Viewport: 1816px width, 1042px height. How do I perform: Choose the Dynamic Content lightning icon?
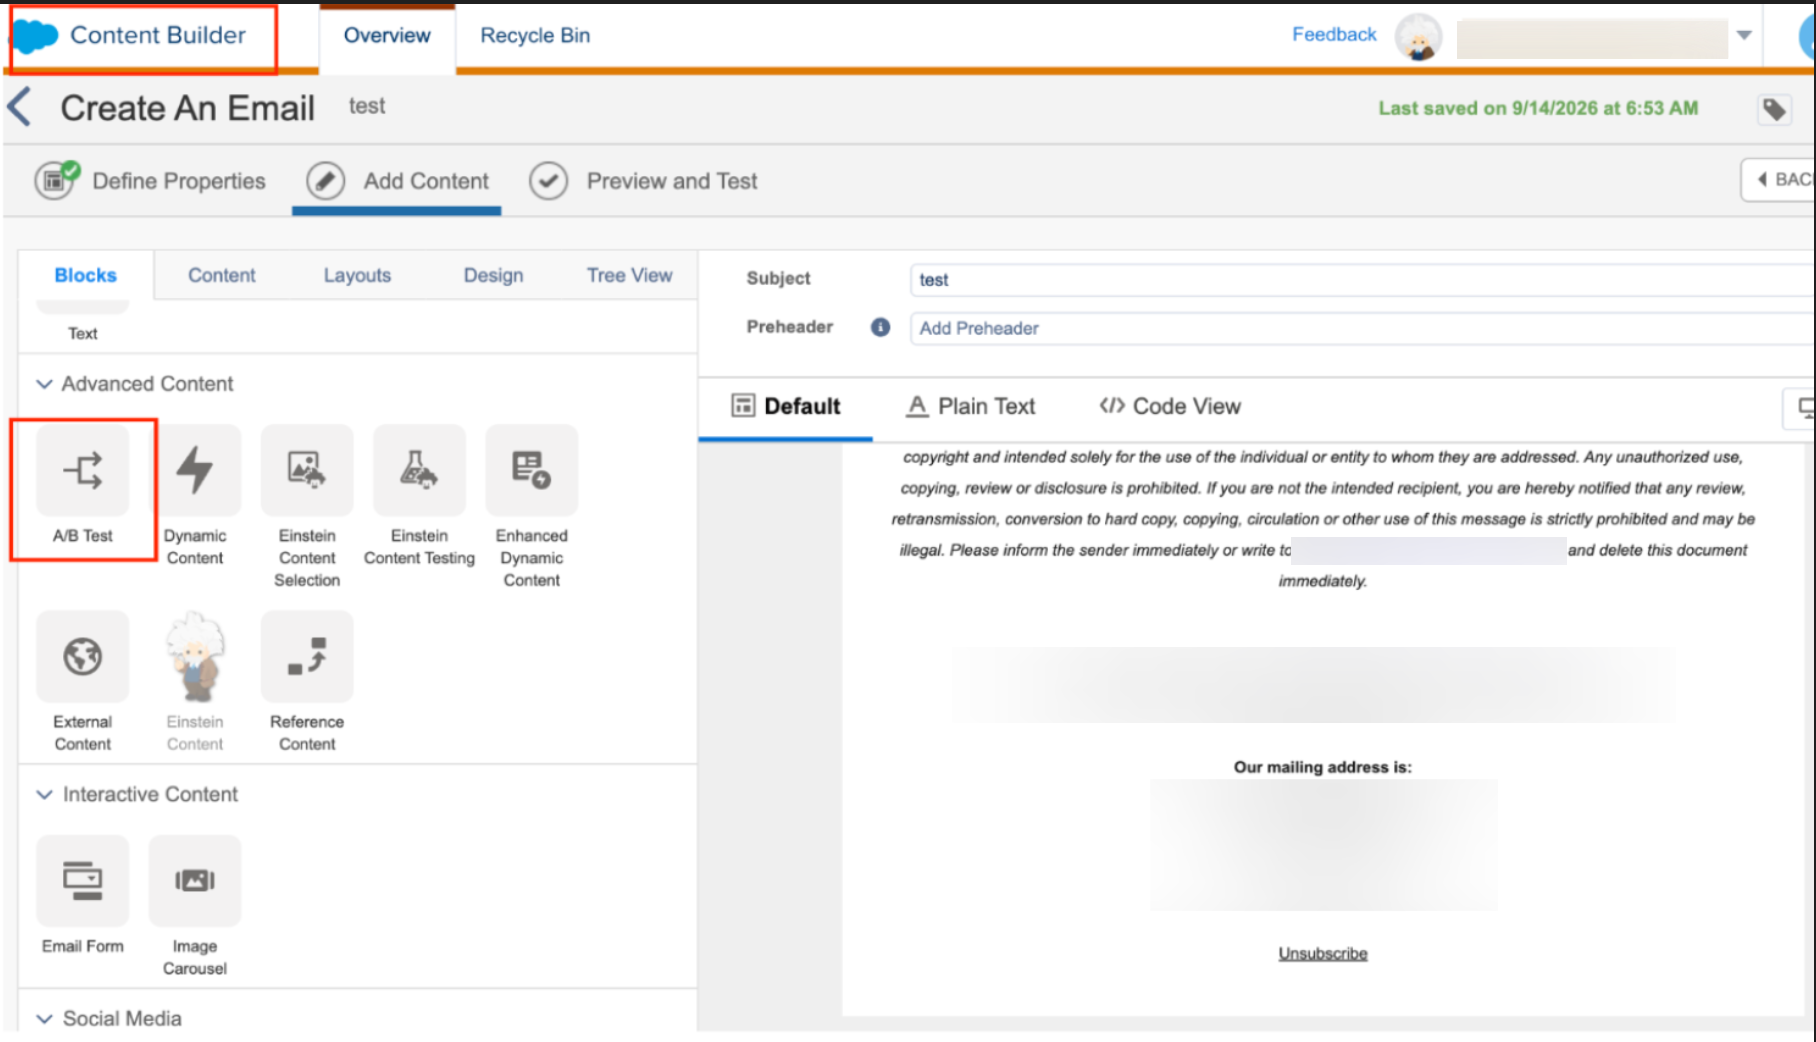click(x=195, y=470)
